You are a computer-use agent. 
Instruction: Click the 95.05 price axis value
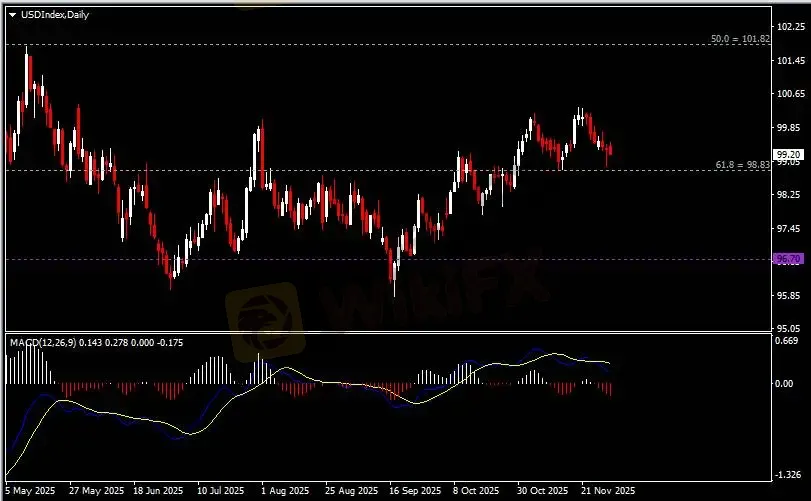point(791,328)
